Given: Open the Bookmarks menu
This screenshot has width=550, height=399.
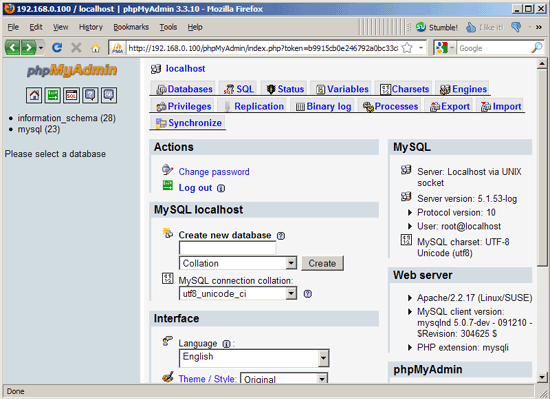Looking at the screenshot, I should coord(131,27).
